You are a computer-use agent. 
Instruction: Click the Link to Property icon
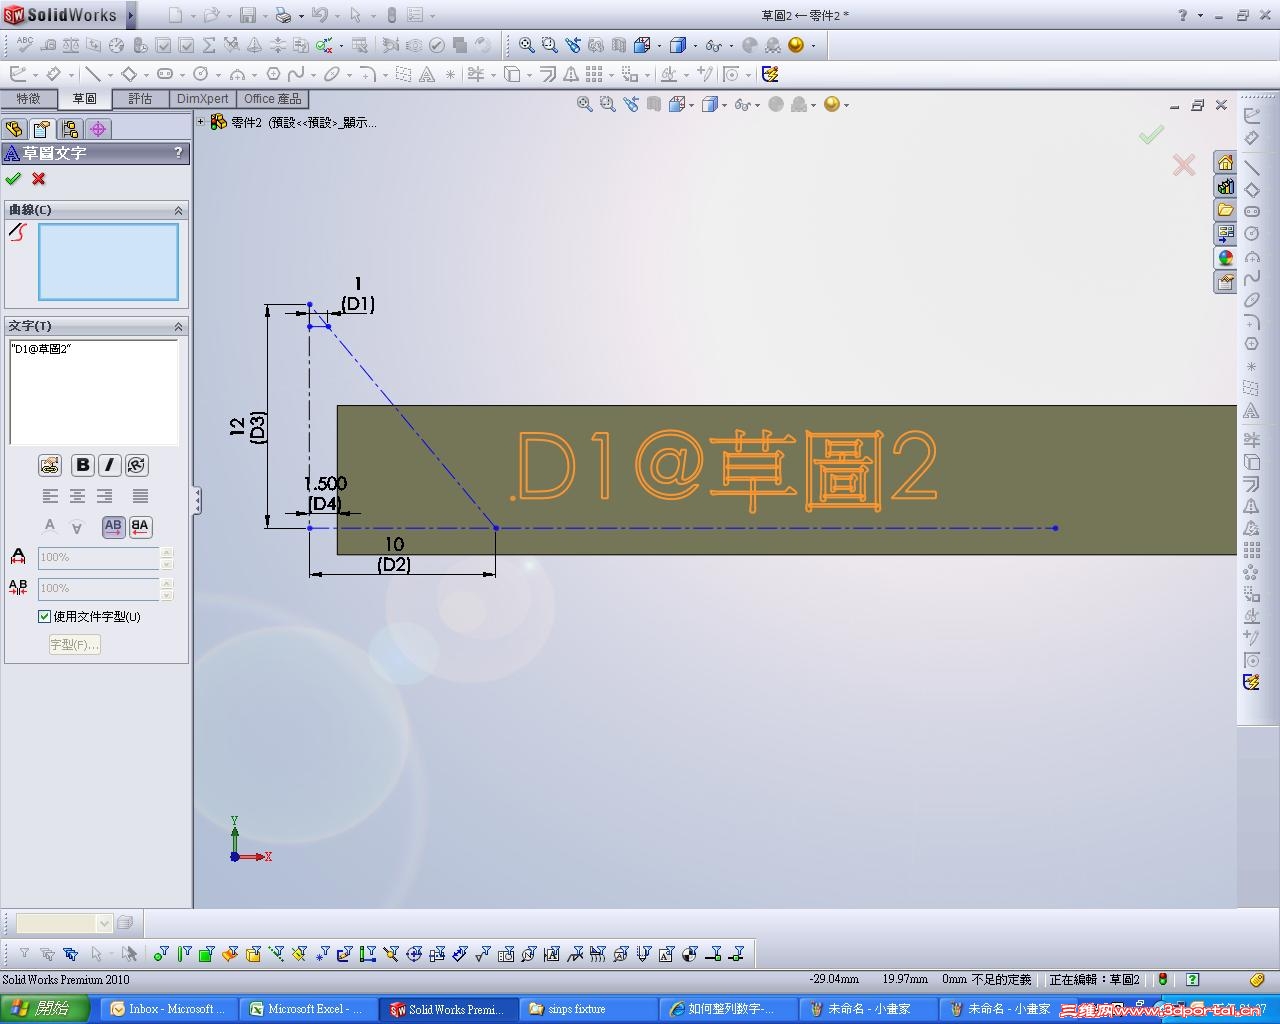click(50, 465)
